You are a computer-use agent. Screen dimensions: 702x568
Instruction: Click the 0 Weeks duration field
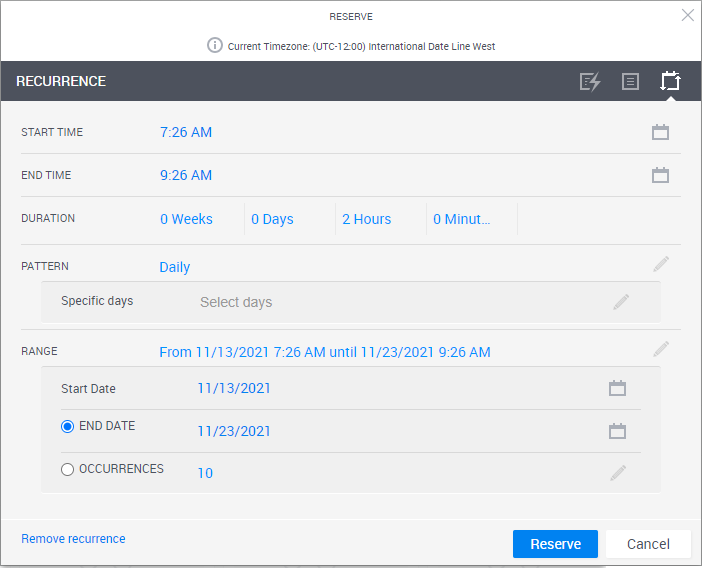coord(186,219)
